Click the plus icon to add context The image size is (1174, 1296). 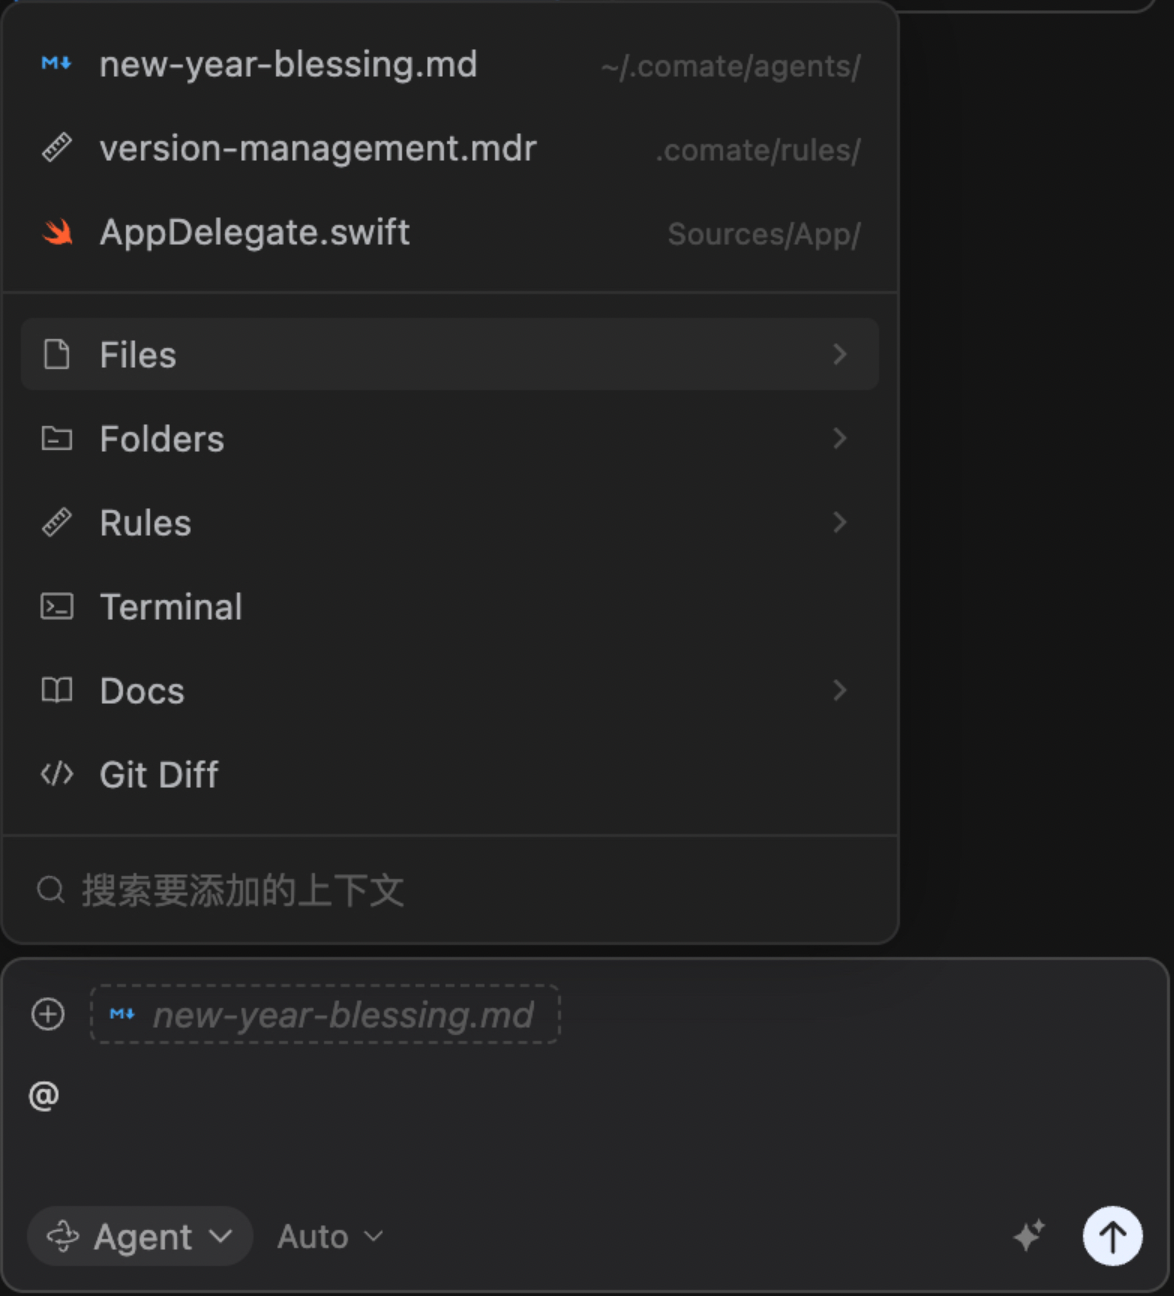pyautogui.click(x=48, y=1014)
